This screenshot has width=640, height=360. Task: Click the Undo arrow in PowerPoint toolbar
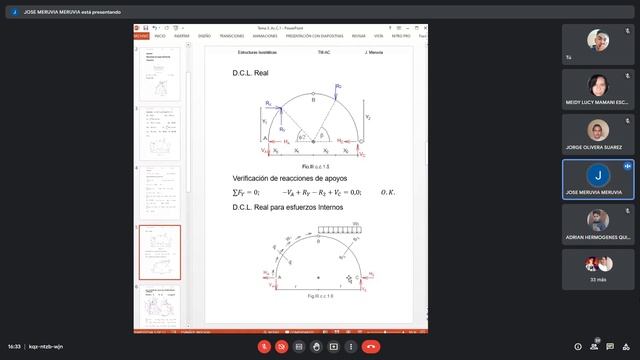155,28
